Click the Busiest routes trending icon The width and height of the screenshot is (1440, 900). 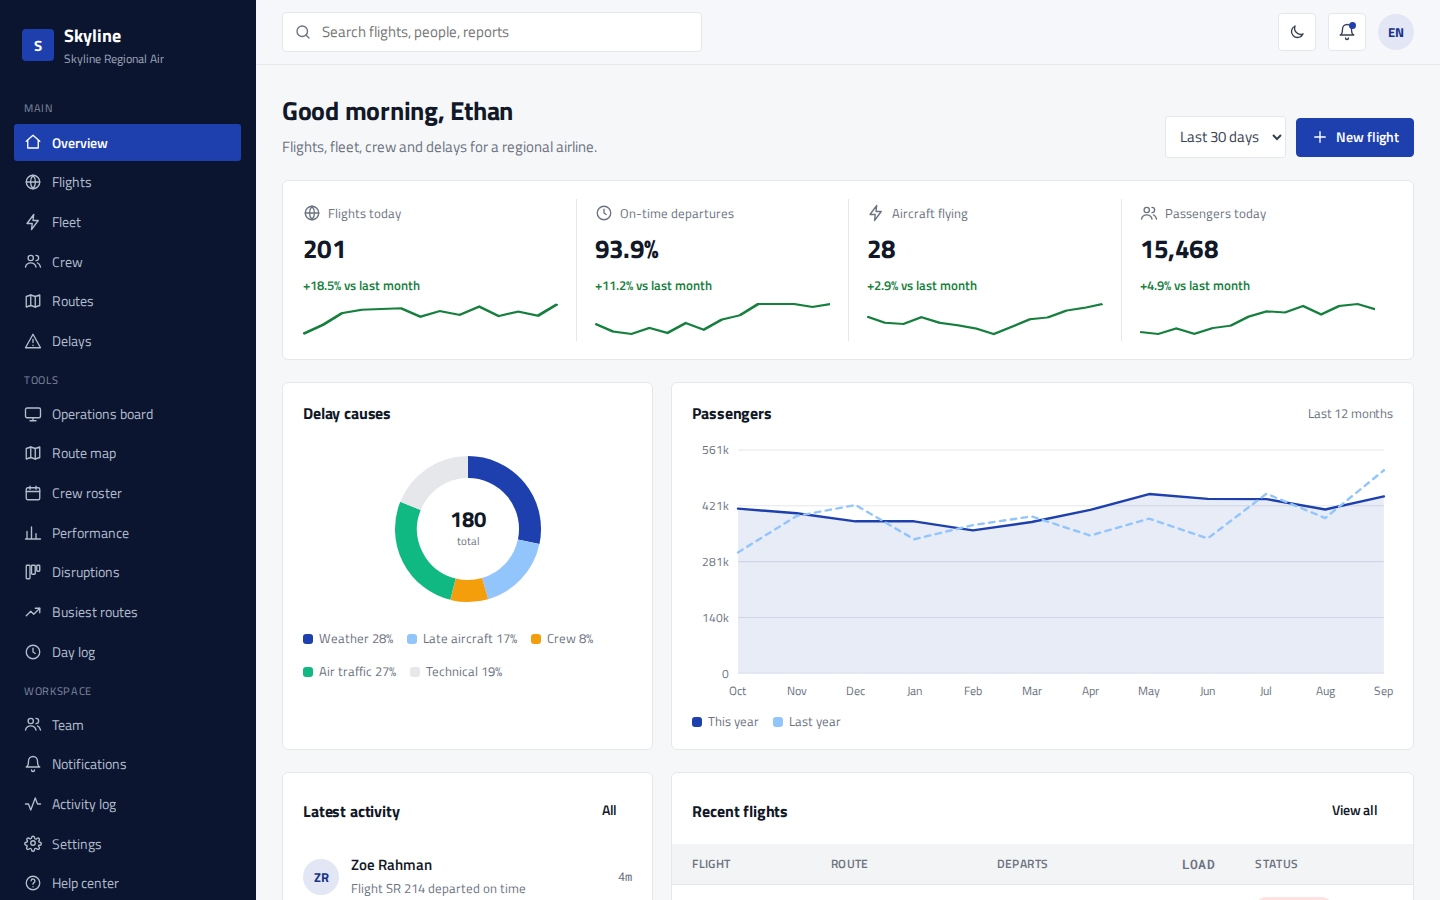(33, 612)
